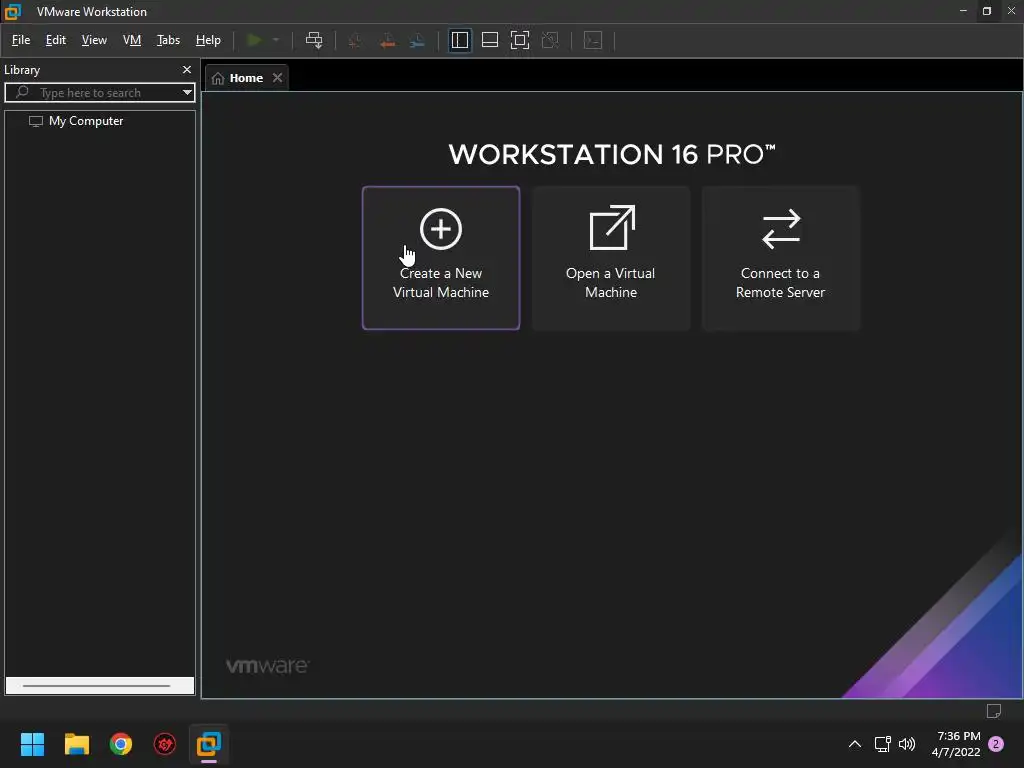Close the Library panel
The image size is (1024, 768).
point(187,70)
